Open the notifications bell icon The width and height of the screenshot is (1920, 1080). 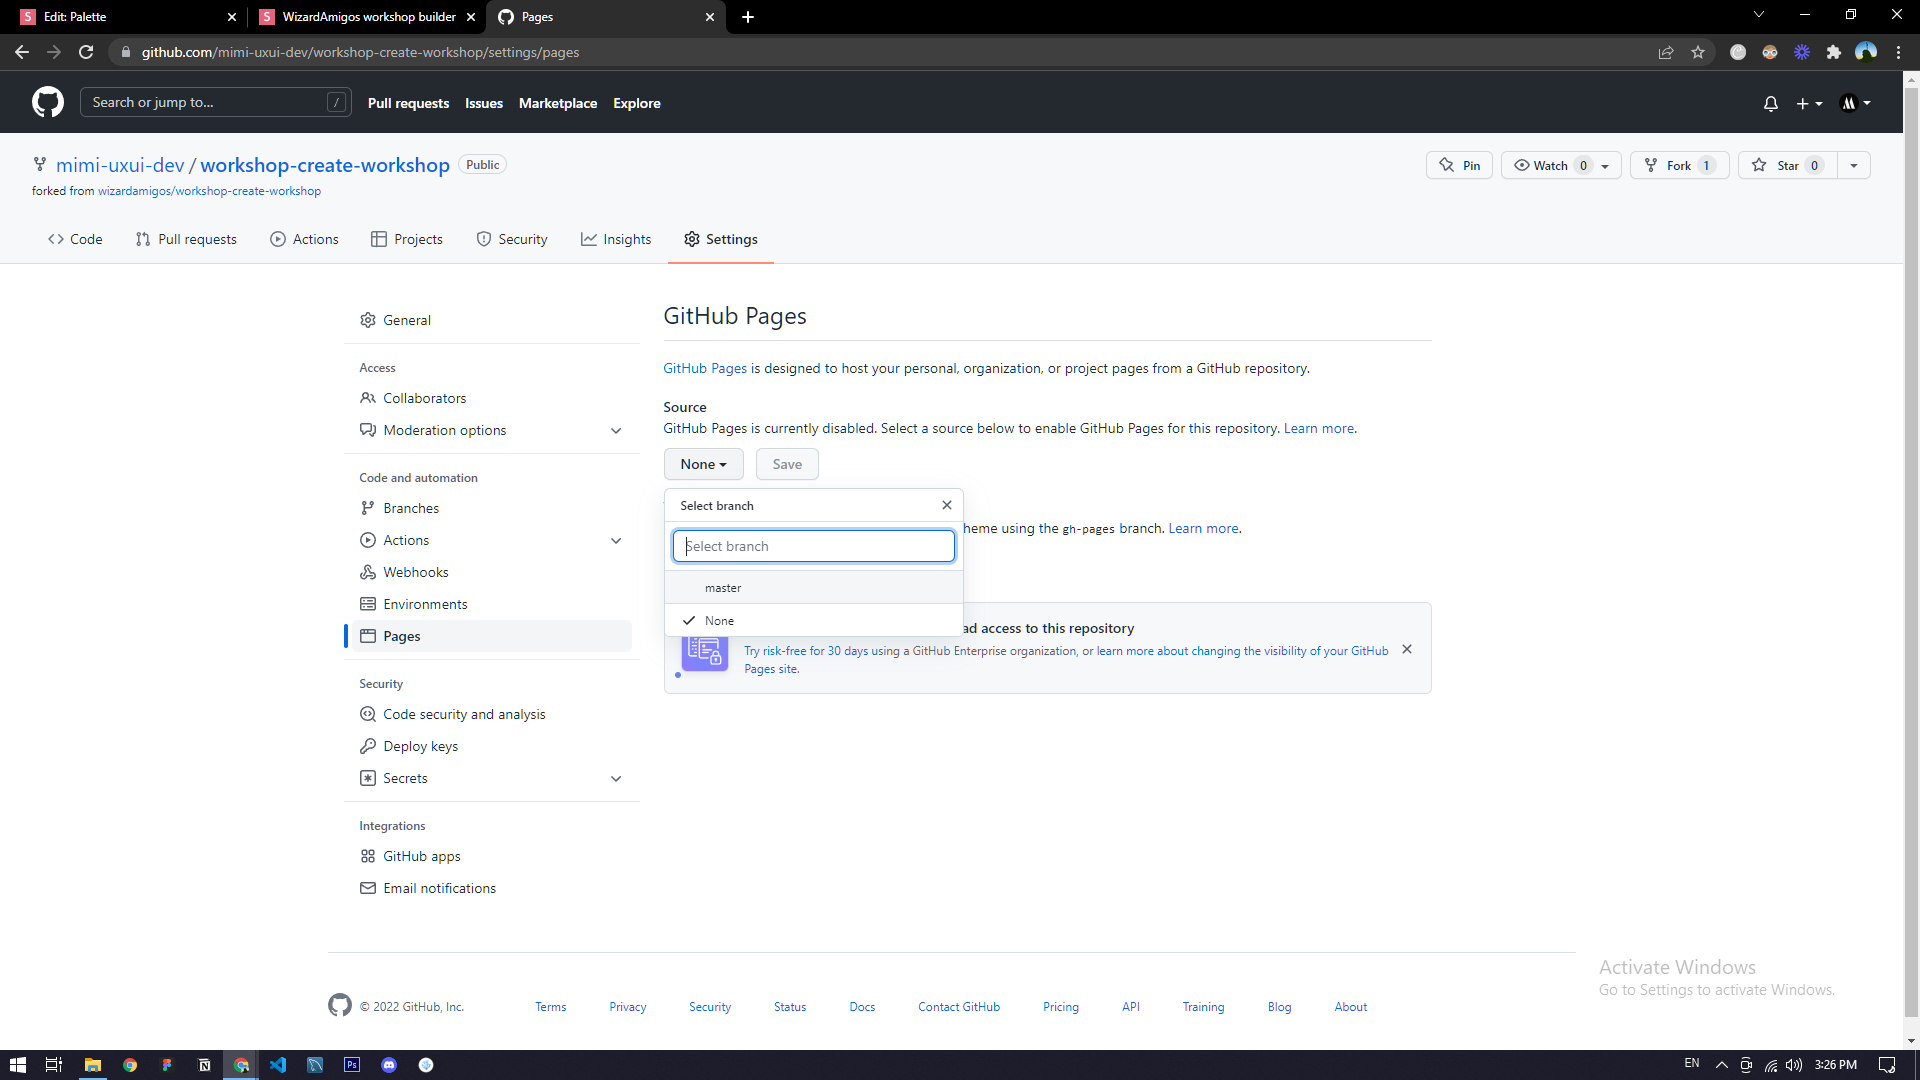click(1770, 103)
